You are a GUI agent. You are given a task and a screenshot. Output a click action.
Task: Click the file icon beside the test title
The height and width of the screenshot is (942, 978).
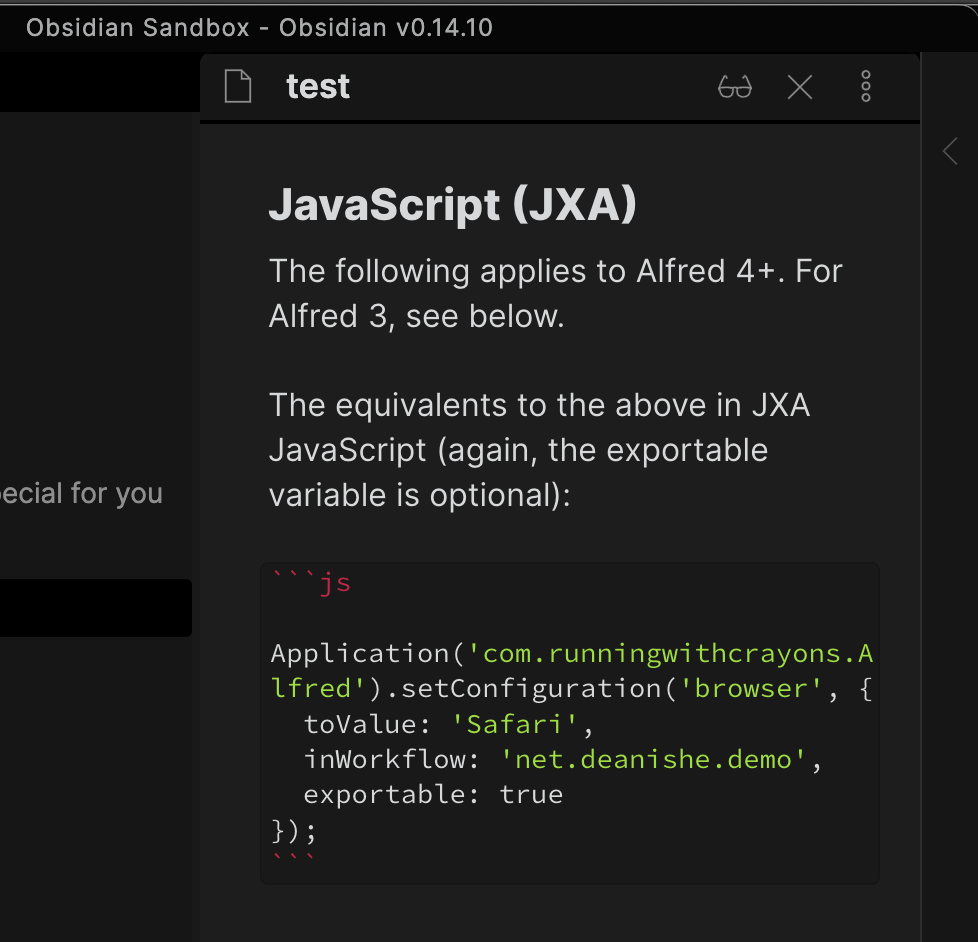(238, 87)
